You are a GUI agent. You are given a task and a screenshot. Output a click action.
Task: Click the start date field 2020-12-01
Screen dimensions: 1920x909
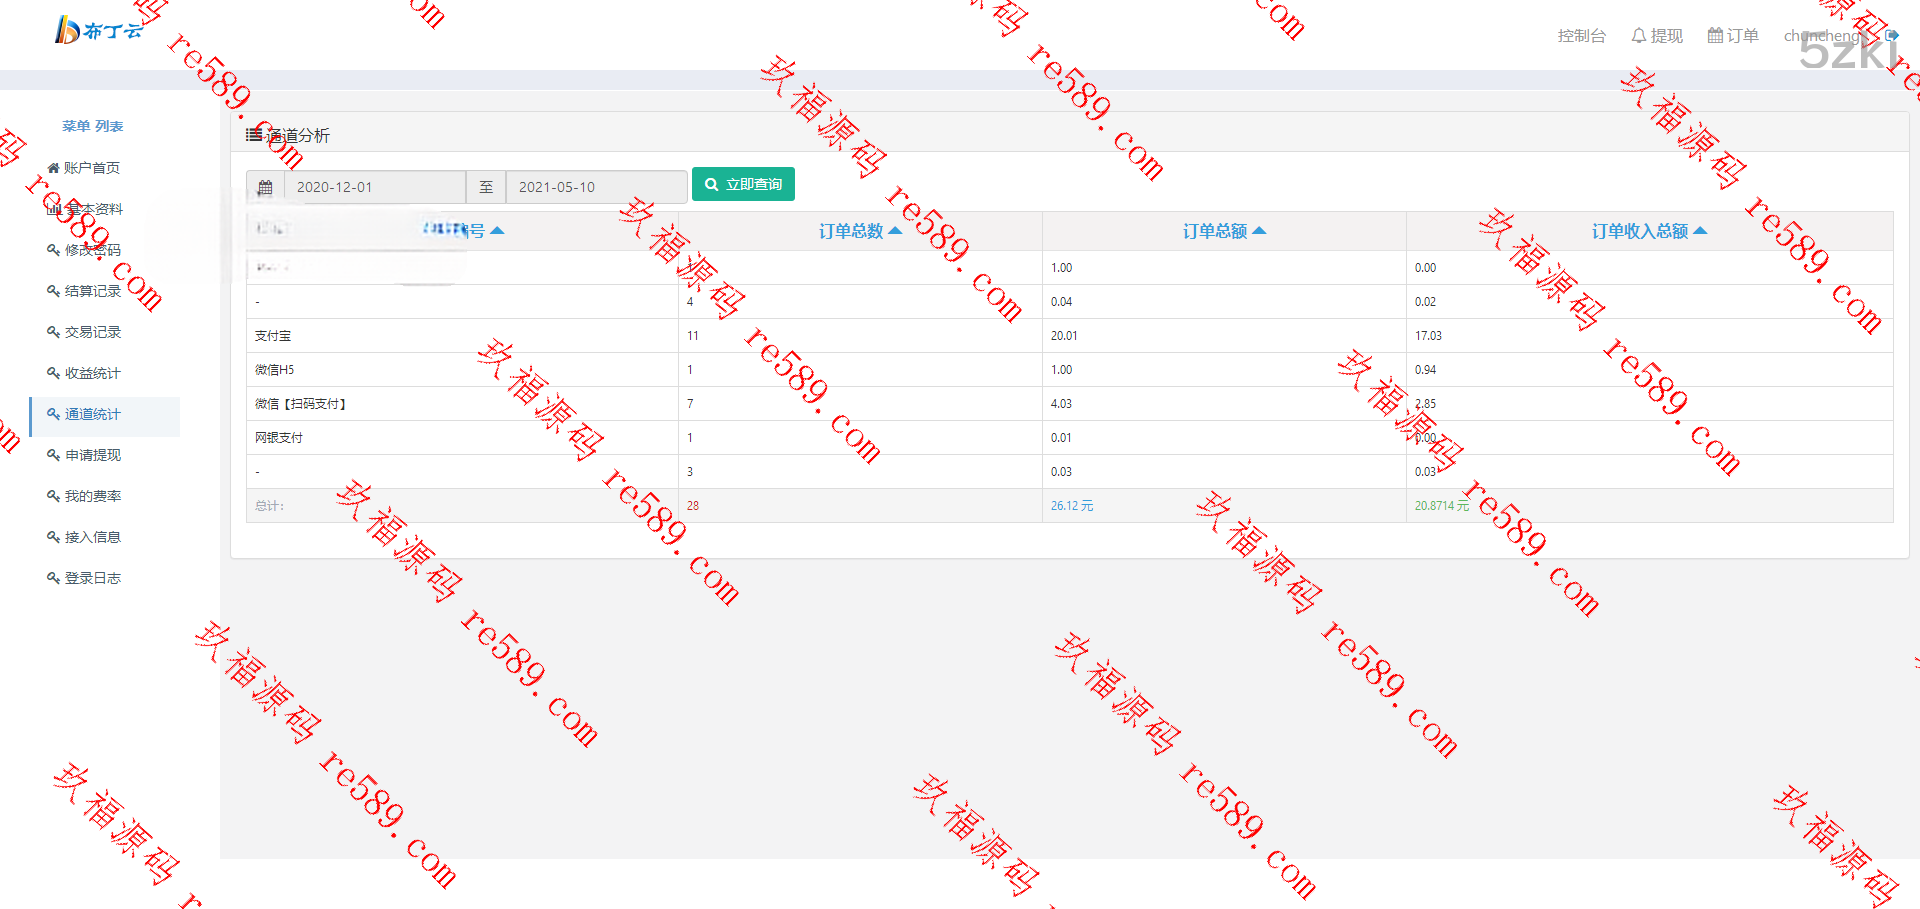tap(375, 187)
